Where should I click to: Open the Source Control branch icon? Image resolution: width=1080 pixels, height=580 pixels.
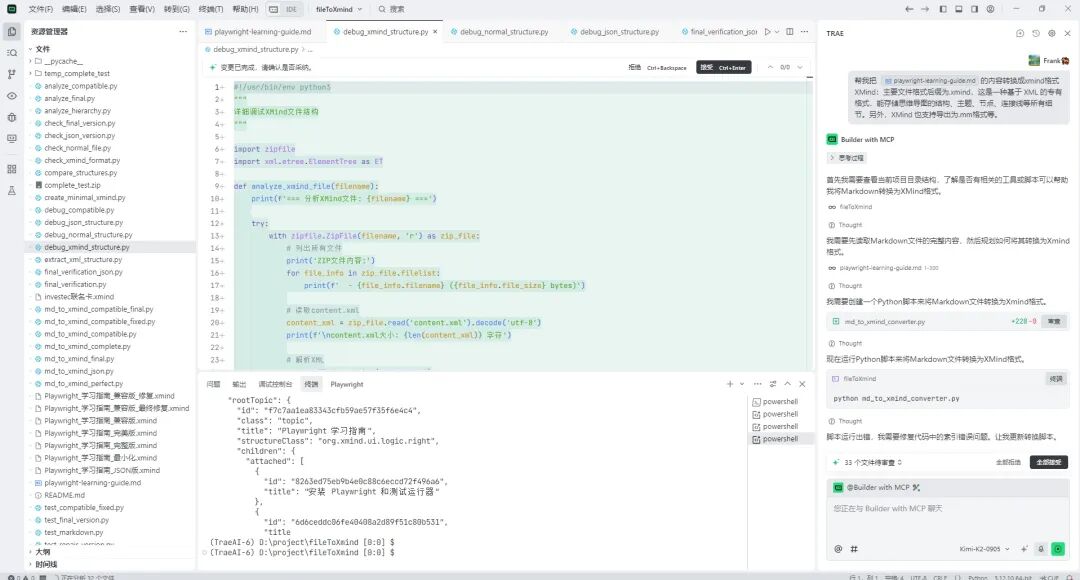click(x=12, y=74)
